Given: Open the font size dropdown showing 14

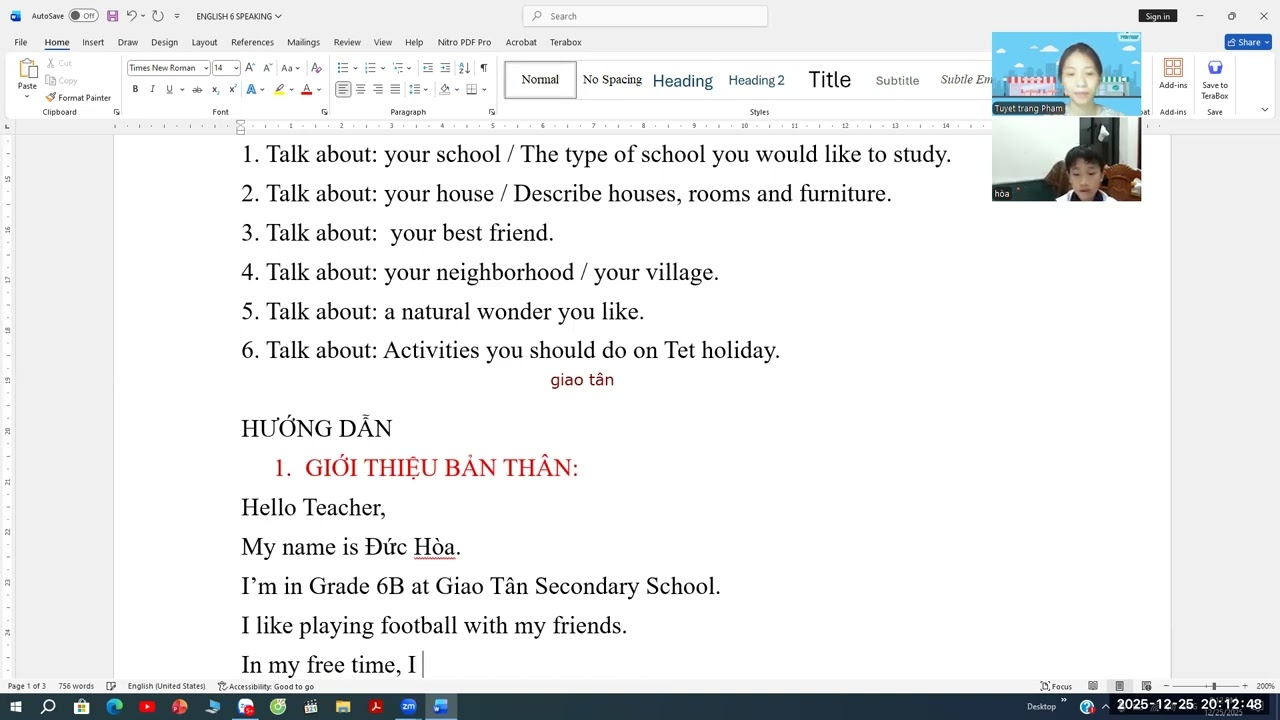Looking at the screenshot, I should 236,68.
